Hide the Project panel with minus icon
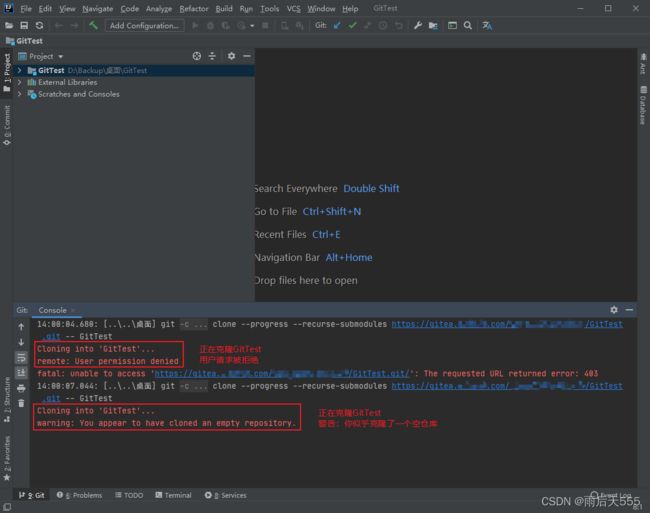 (x=247, y=56)
